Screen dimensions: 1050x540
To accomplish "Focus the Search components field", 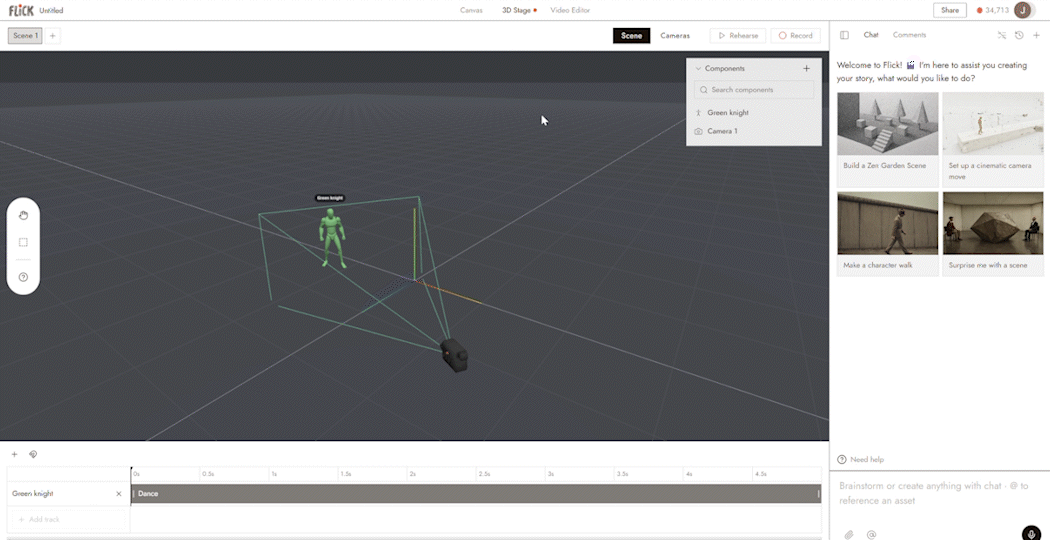I will coord(754,90).
